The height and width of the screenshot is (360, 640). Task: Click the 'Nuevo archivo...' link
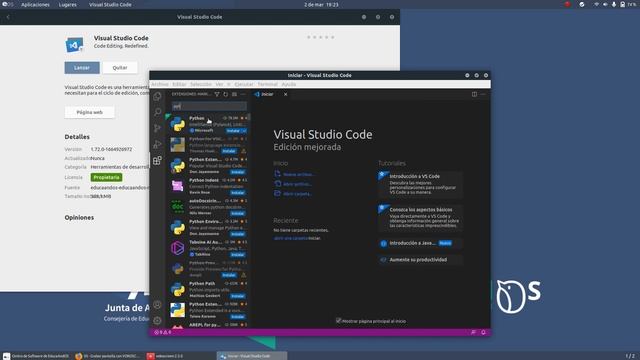point(298,174)
